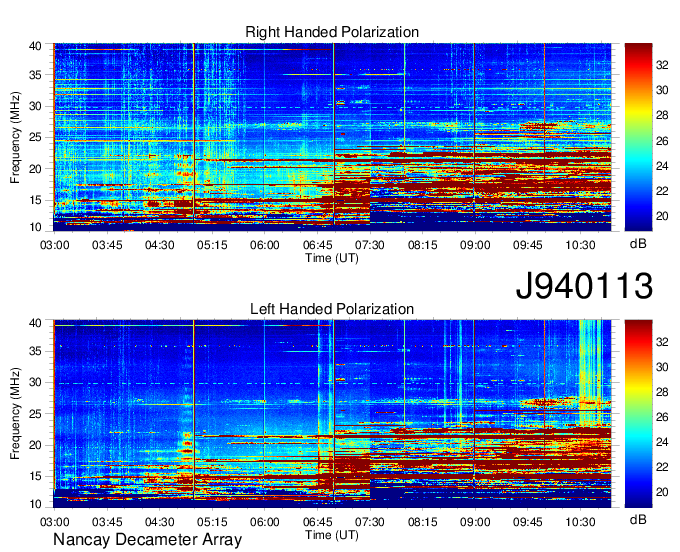Click the 09:45 time tick of Right Handed plot
680x552 pixels.
pyautogui.click(x=528, y=245)
